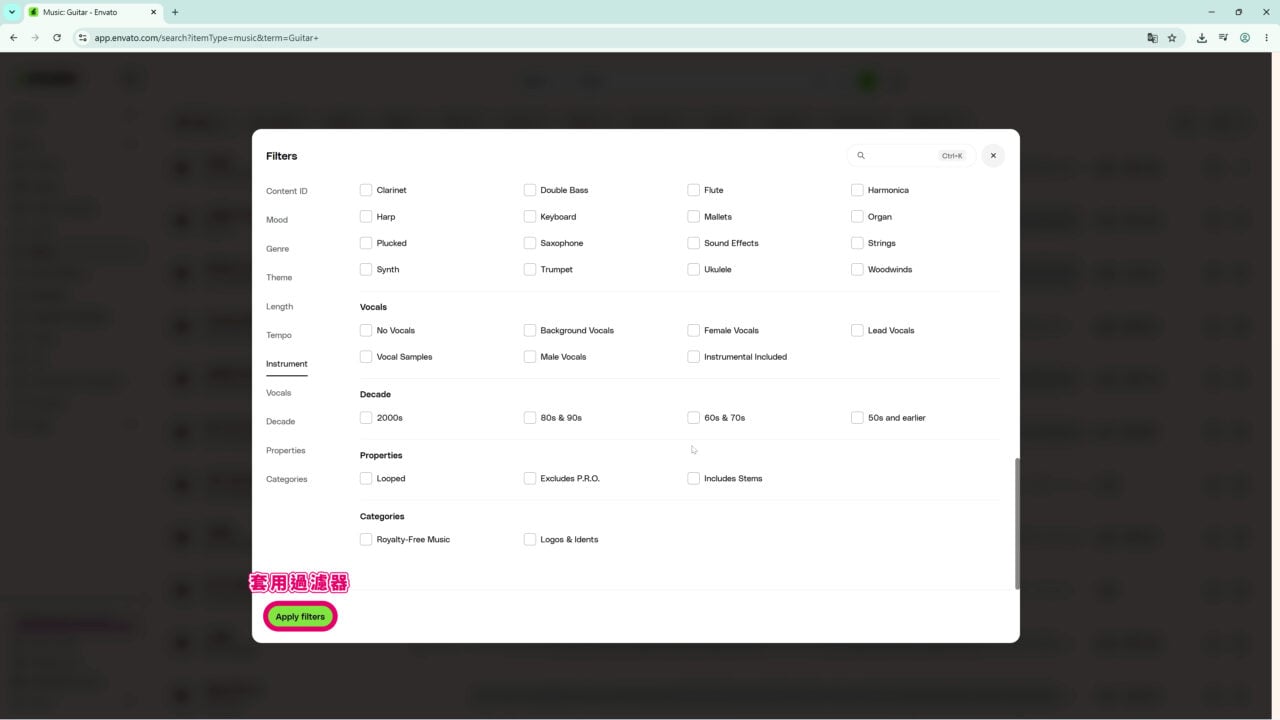Jump to Genre filter section

[277, 249]
